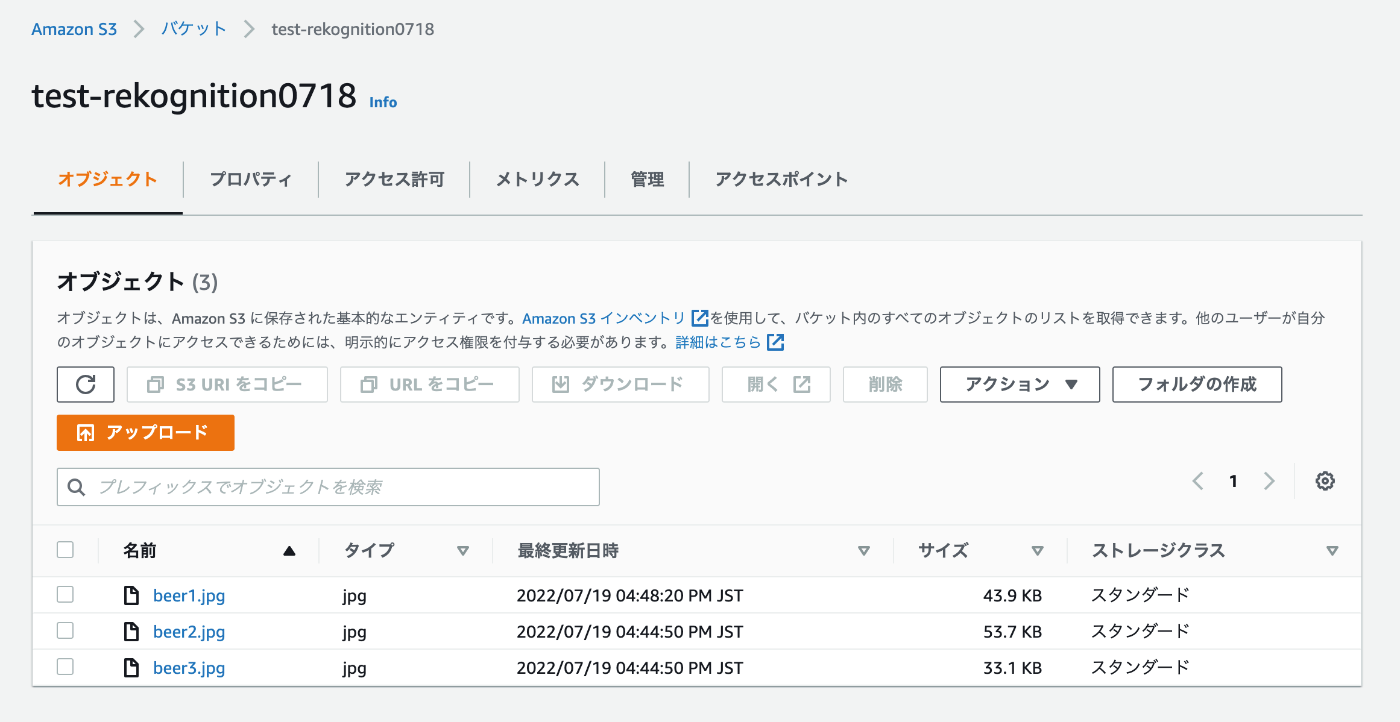Click the test-rekognition0718 breadcrumb text
The height and width of the screenshot is (722, 1400).
point(353,29)
